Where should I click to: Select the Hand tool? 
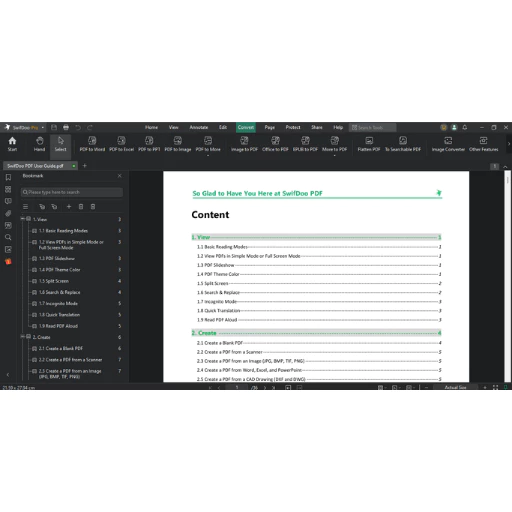tap(39, 144)
